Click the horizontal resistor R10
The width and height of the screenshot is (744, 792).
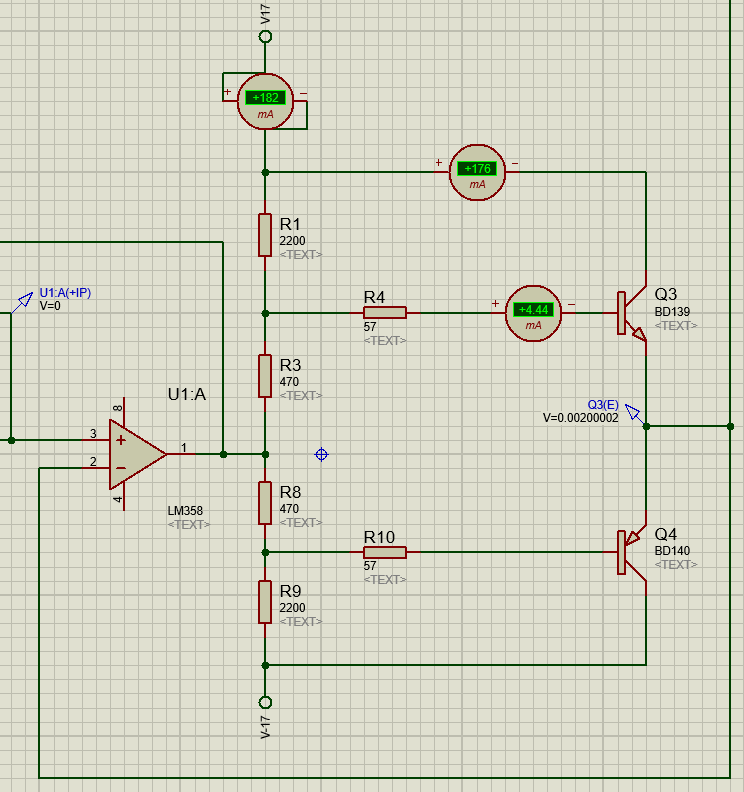tap(385, 552)
